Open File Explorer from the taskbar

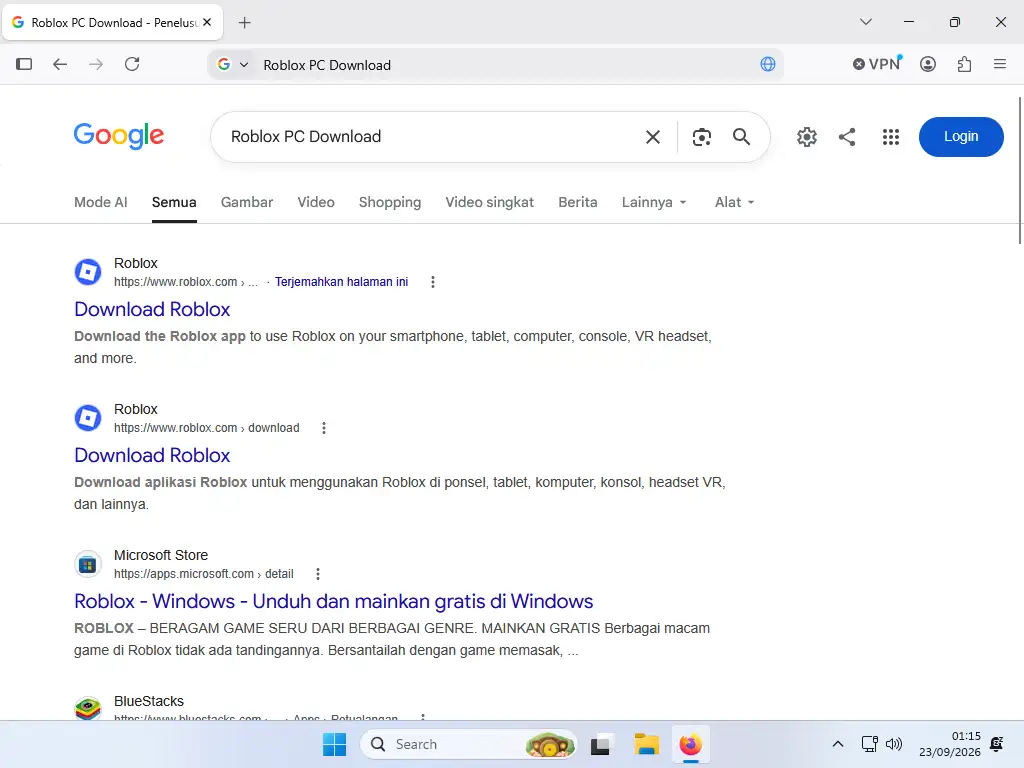[647, 744]
